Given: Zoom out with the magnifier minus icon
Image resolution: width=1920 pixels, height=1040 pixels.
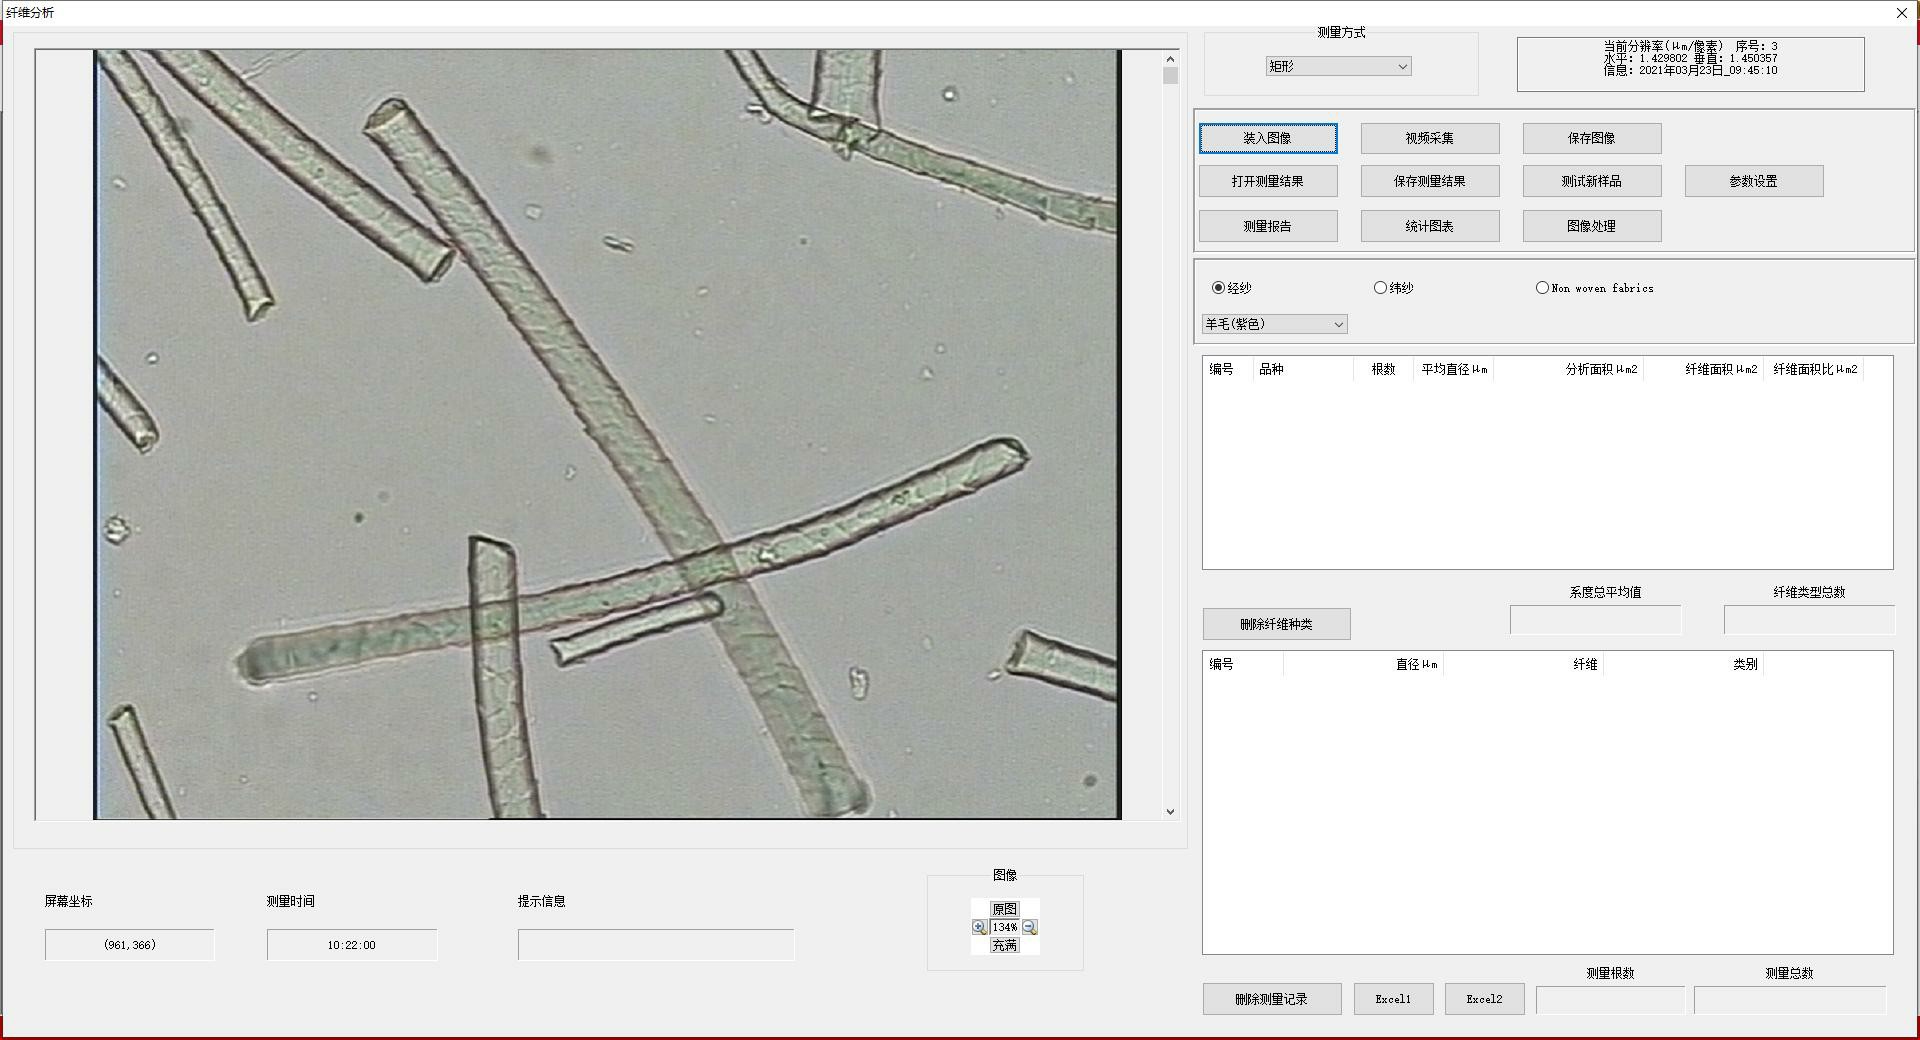Looking at the screenshot, I should click(1030, 927).
